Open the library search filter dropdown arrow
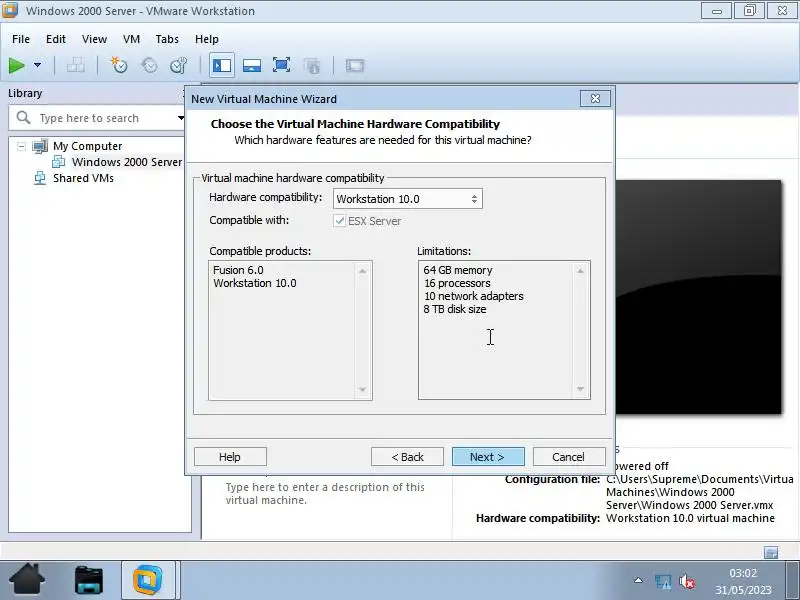 pos(181,118)
